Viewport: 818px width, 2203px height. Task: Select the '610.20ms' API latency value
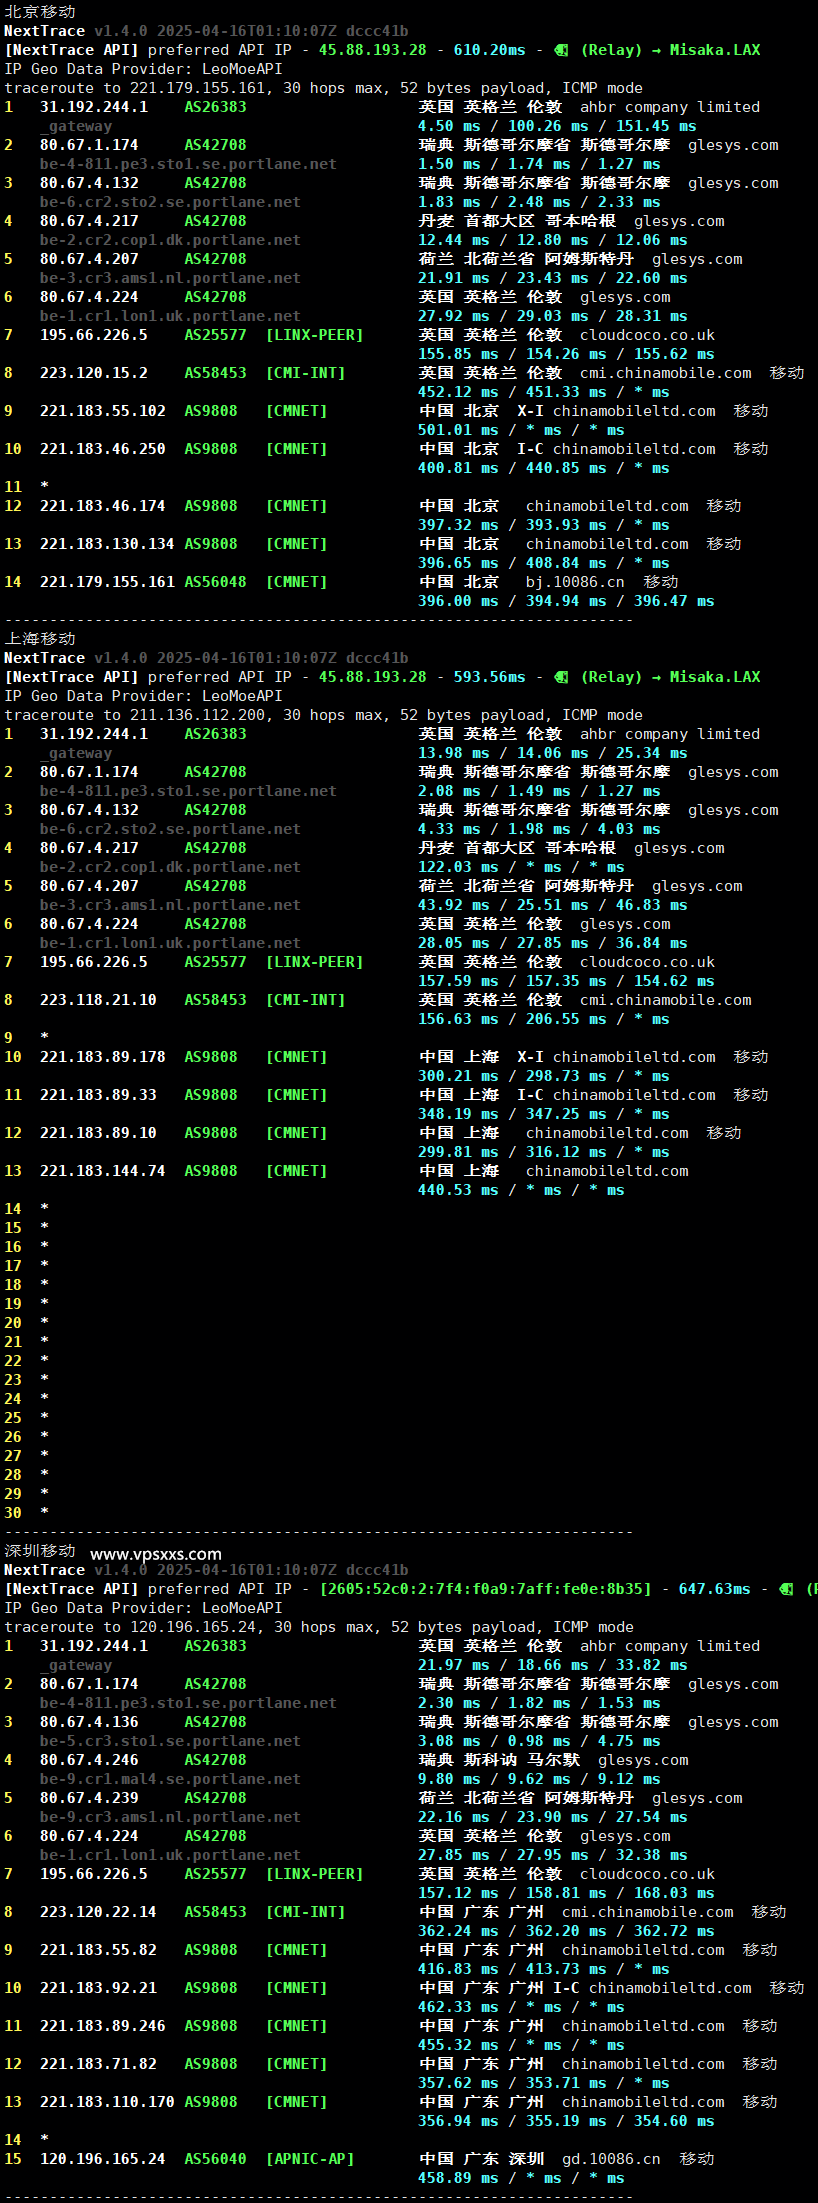[489, 50]
